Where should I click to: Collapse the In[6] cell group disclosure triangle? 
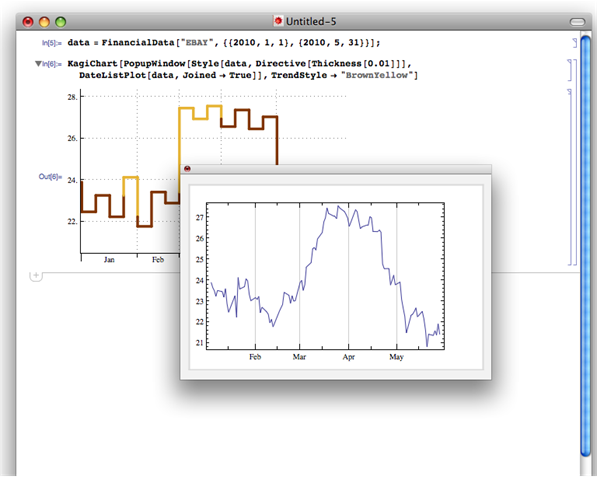point(38,64)
